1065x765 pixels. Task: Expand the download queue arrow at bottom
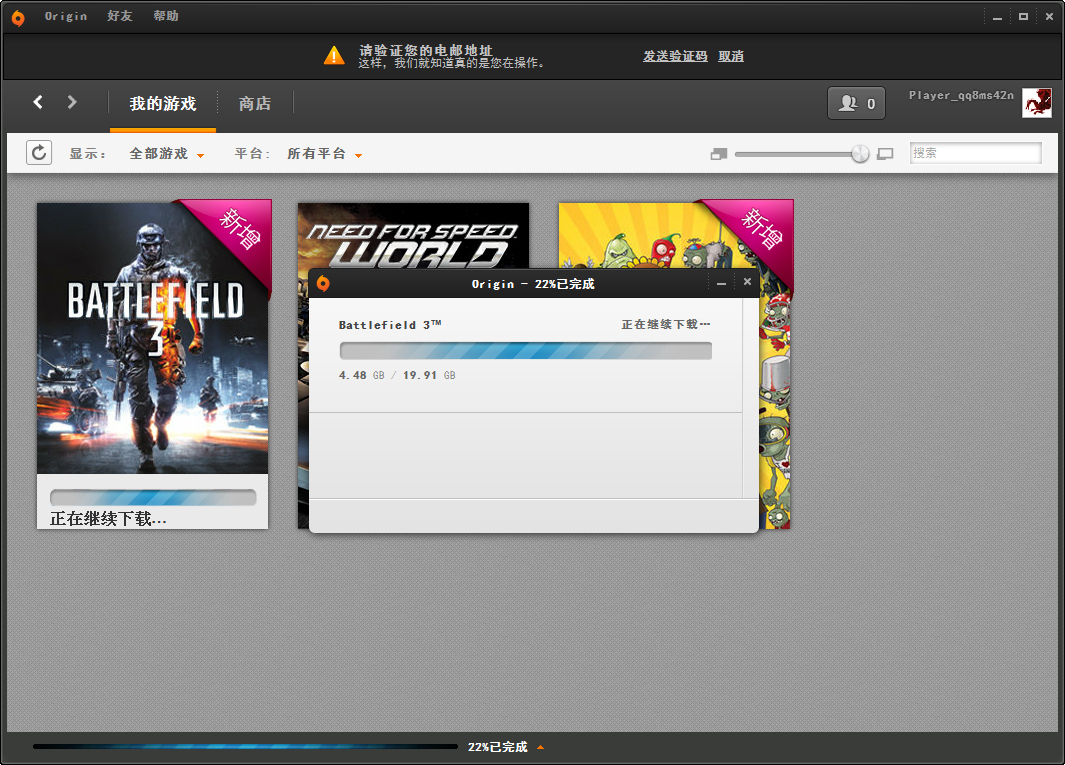point(541,747)
